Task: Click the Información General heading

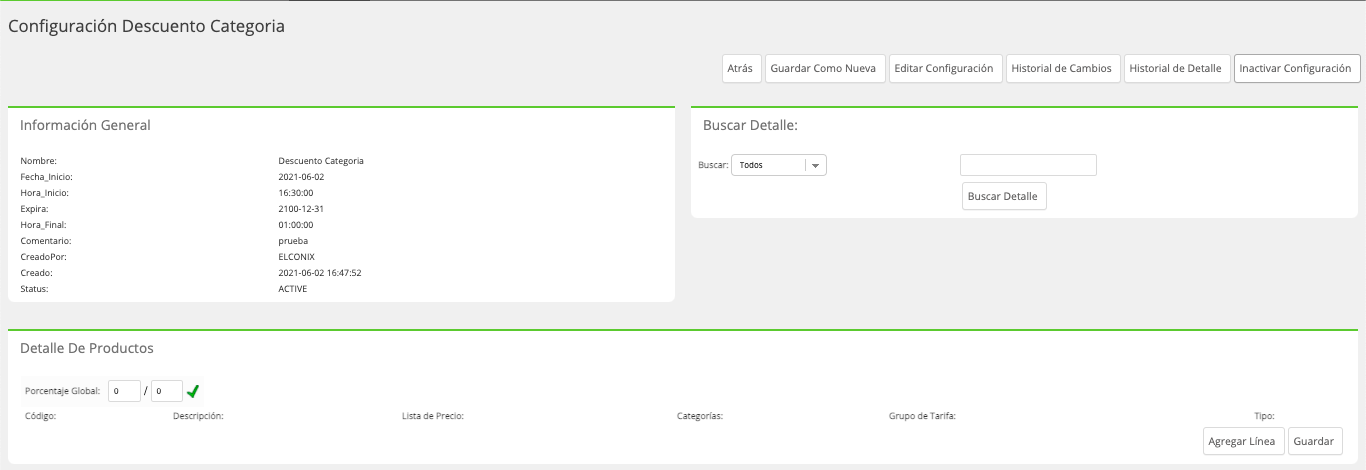Action: (85, 125)
